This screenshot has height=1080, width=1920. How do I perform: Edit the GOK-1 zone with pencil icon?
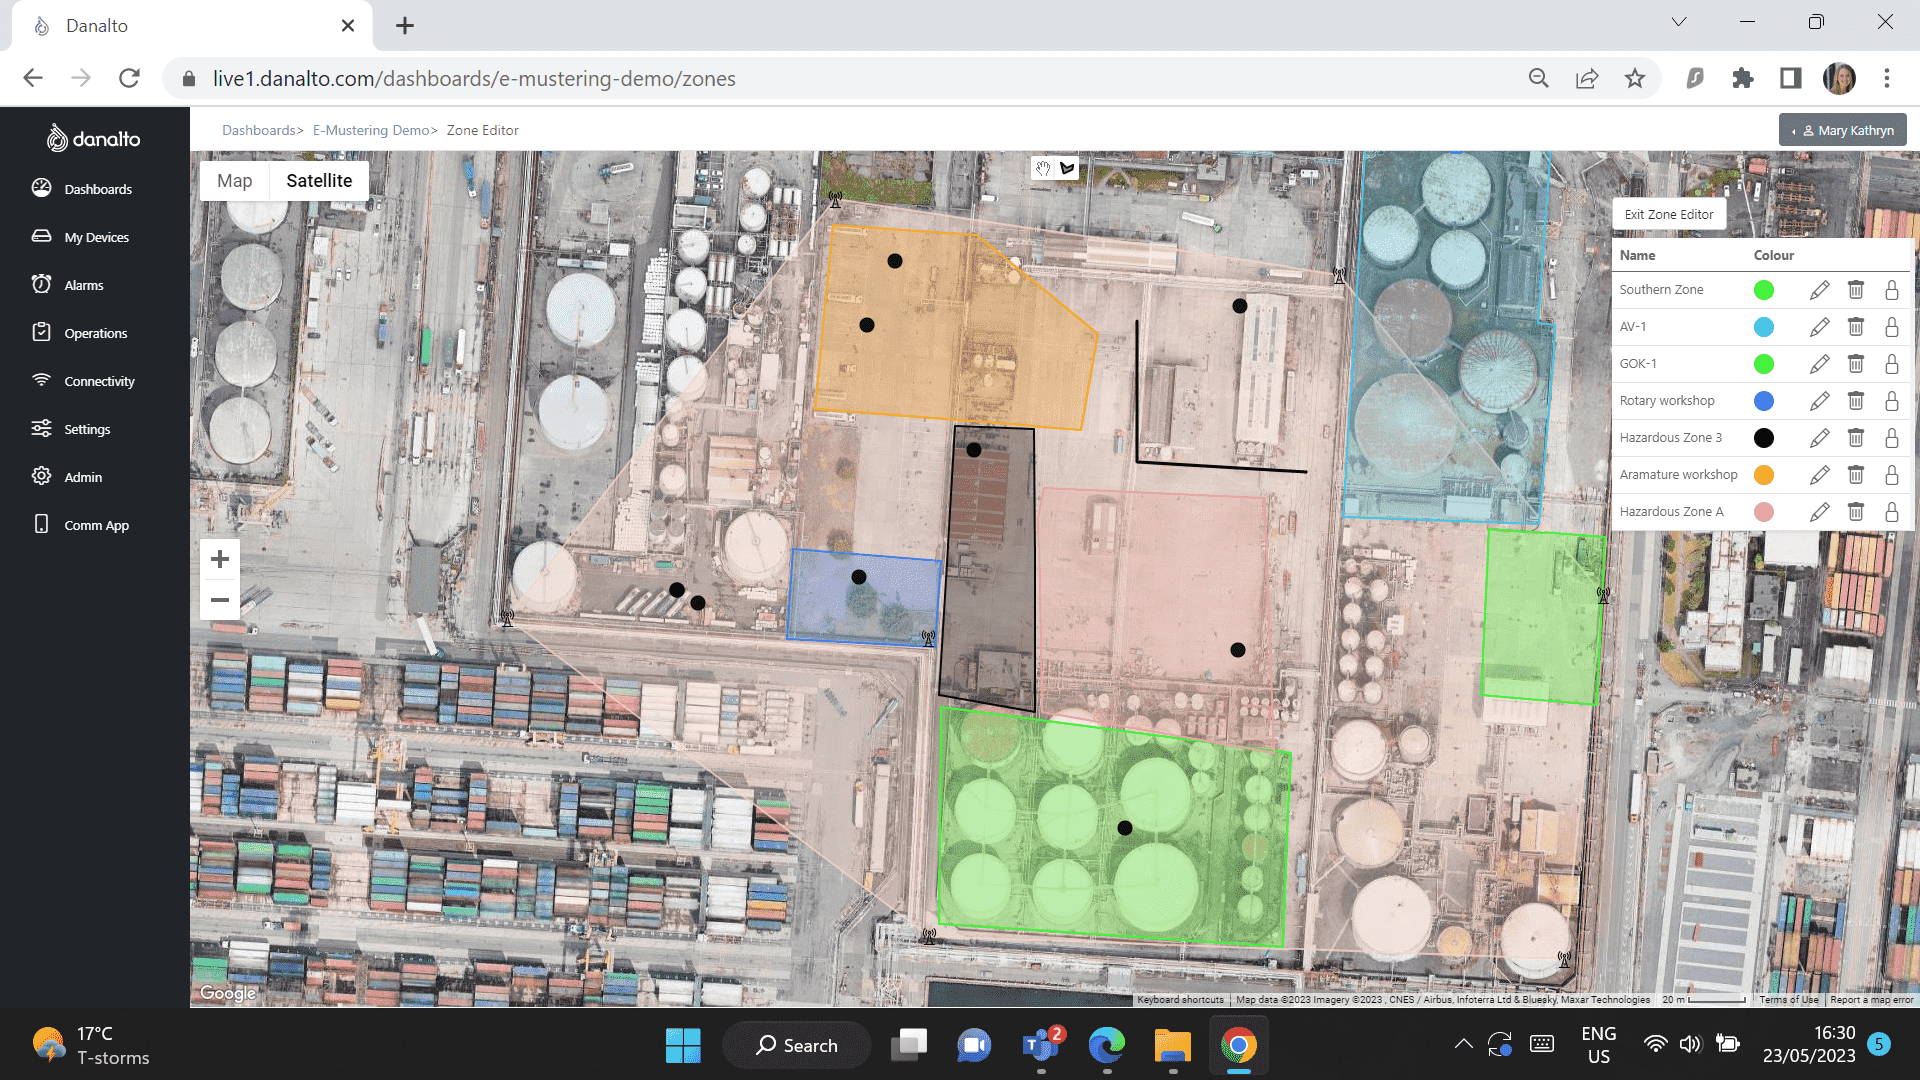click(x=1819, y=364)
